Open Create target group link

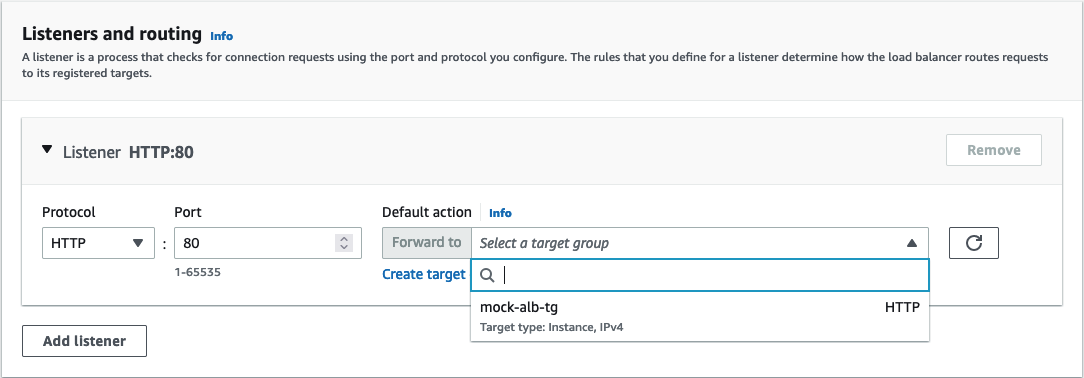point(424,274)
